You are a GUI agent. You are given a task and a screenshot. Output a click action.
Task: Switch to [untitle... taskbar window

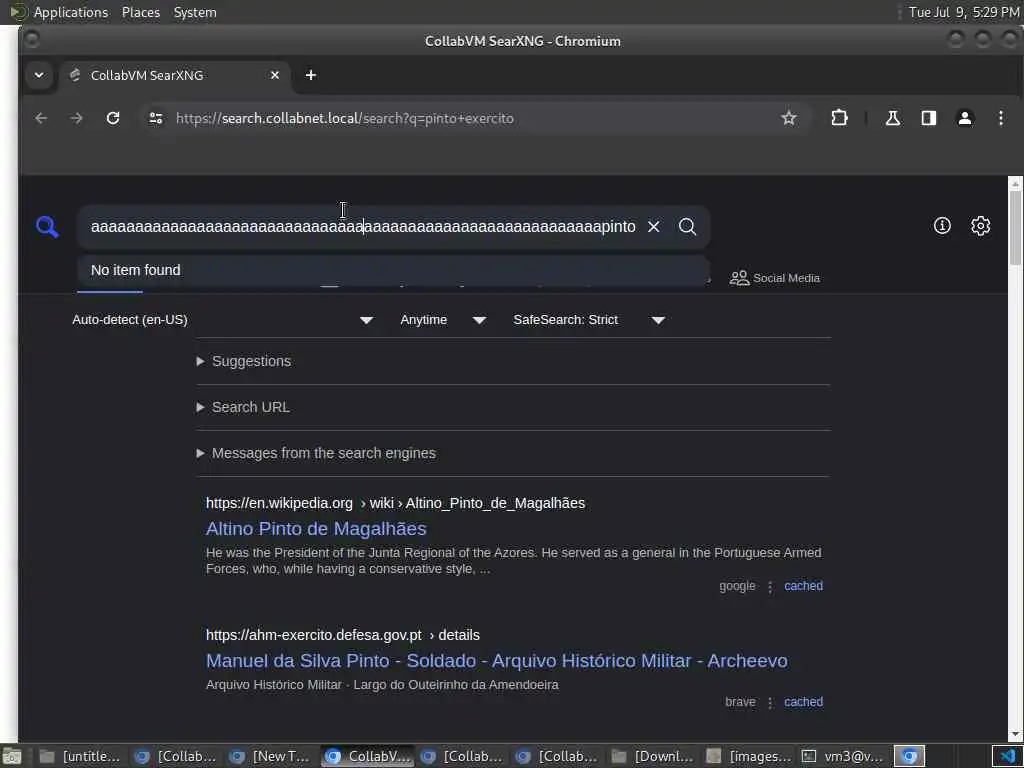(80, 756)
